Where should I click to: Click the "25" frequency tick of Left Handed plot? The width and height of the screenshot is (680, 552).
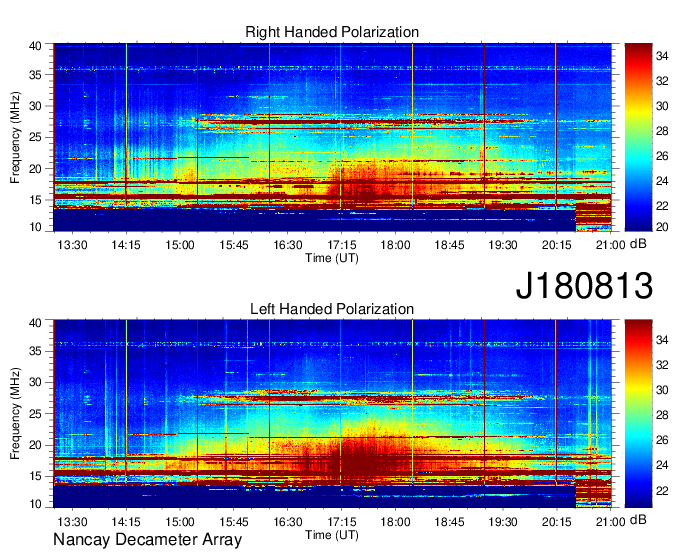click(35, 413)
